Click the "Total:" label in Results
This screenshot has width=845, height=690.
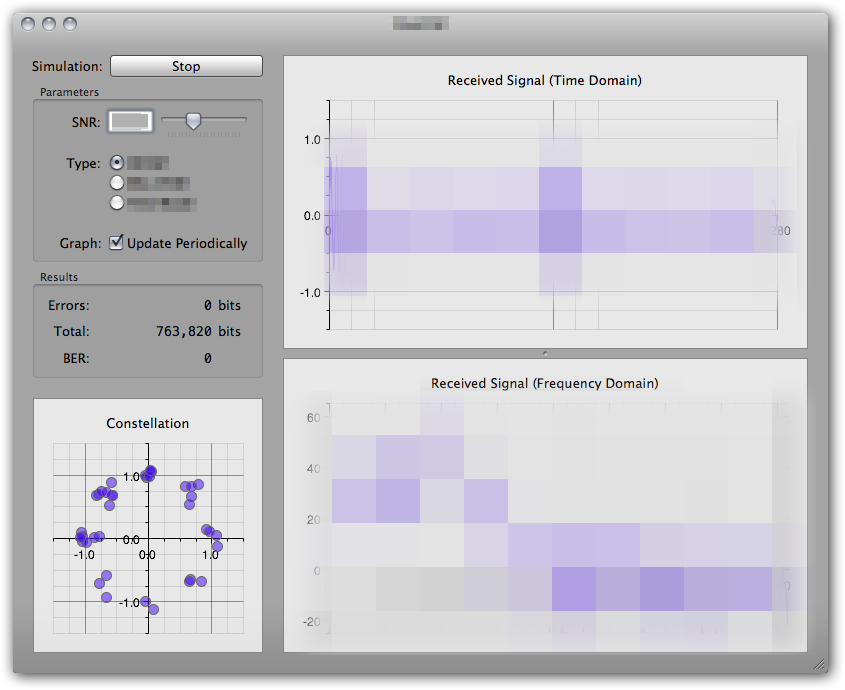(x=72, y=331)
